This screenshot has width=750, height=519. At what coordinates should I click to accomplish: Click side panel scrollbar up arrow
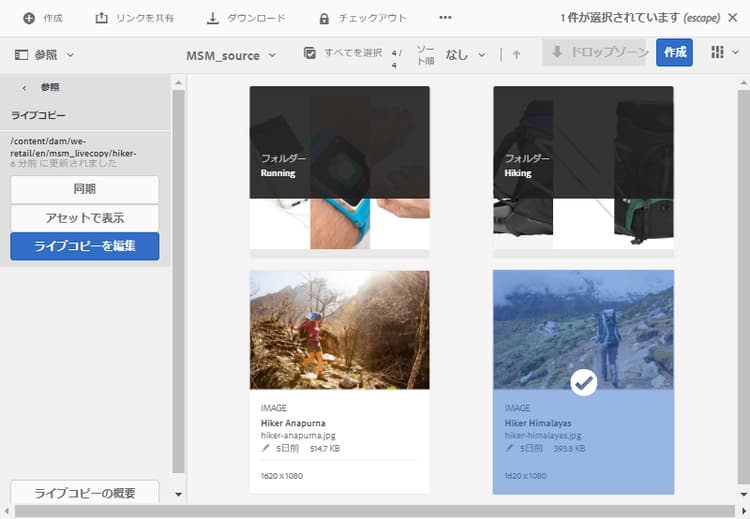(x=178, y=83)
